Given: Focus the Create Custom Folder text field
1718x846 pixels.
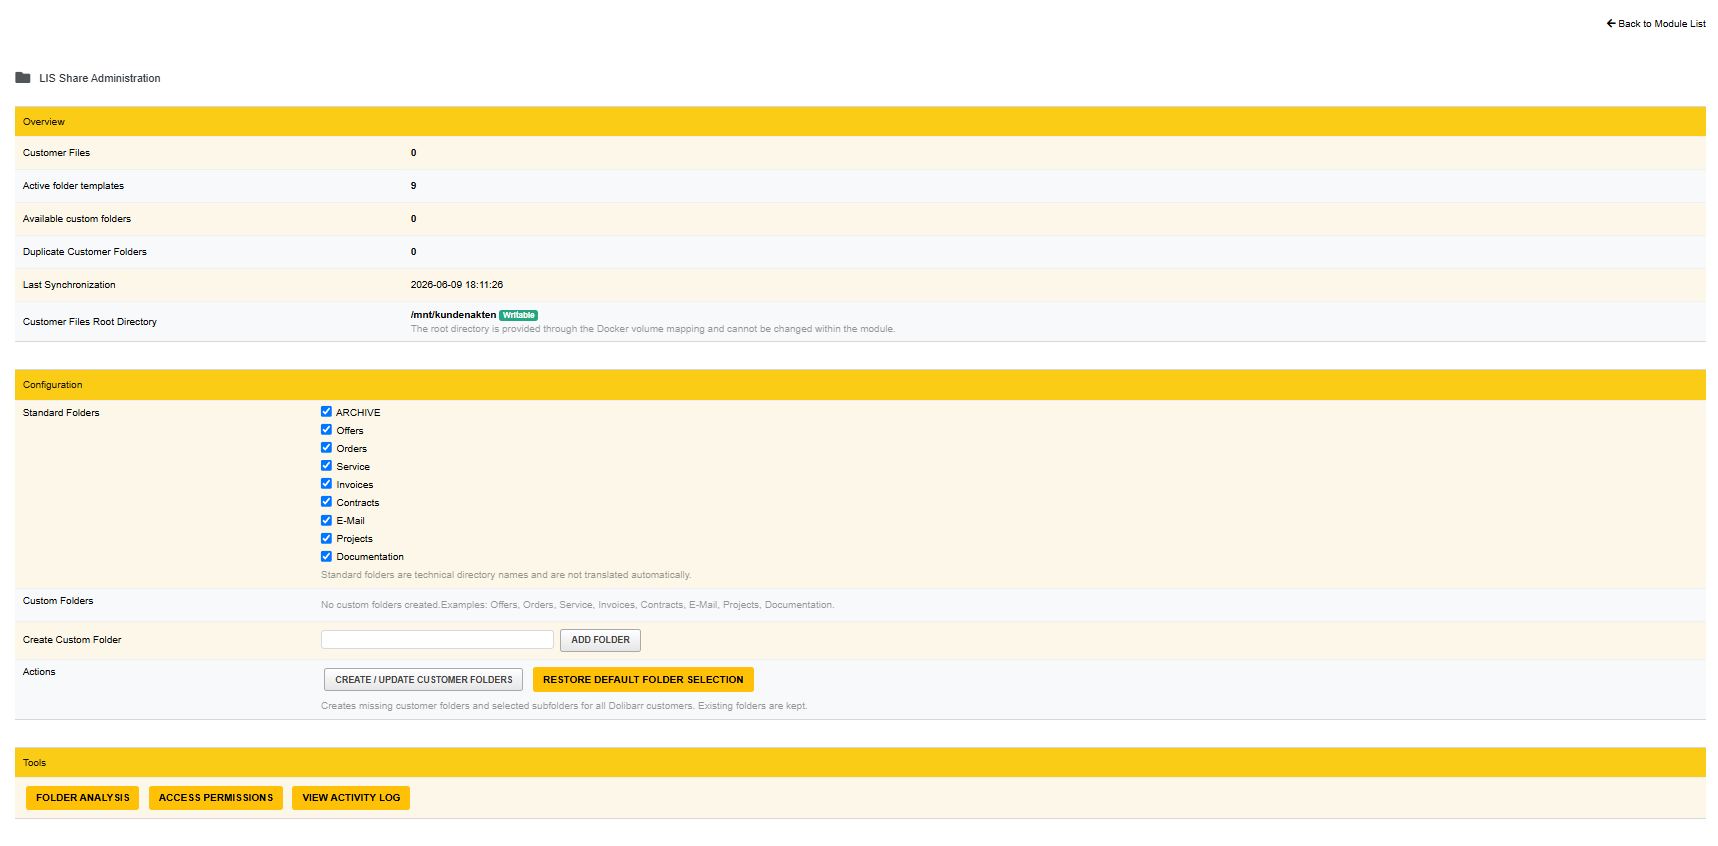Looking at the screenshot, I should point(437,640).
